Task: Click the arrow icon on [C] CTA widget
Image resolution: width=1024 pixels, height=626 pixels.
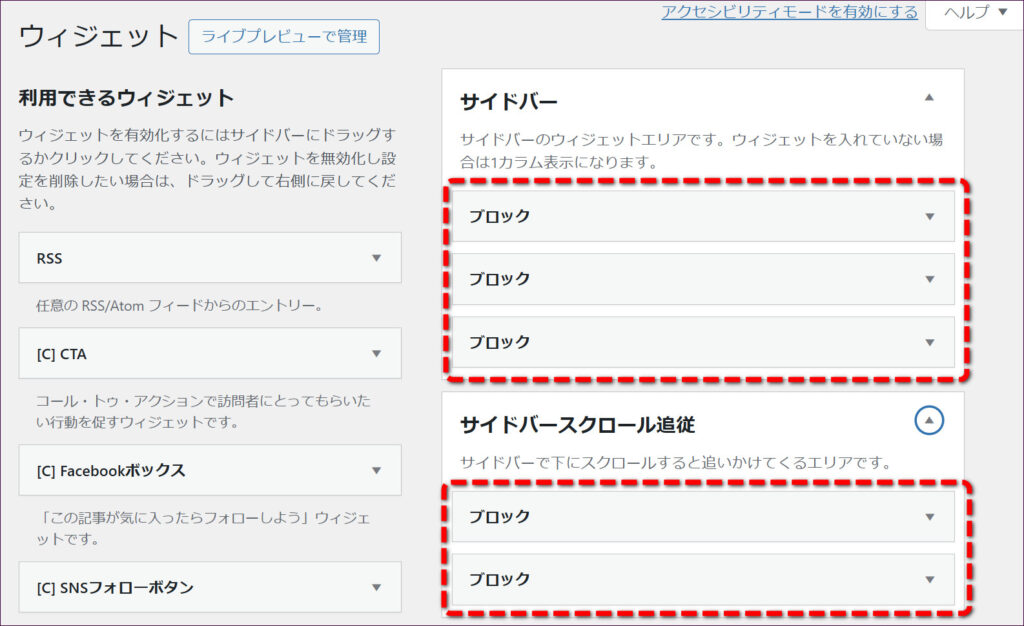Action: (377, 353)
